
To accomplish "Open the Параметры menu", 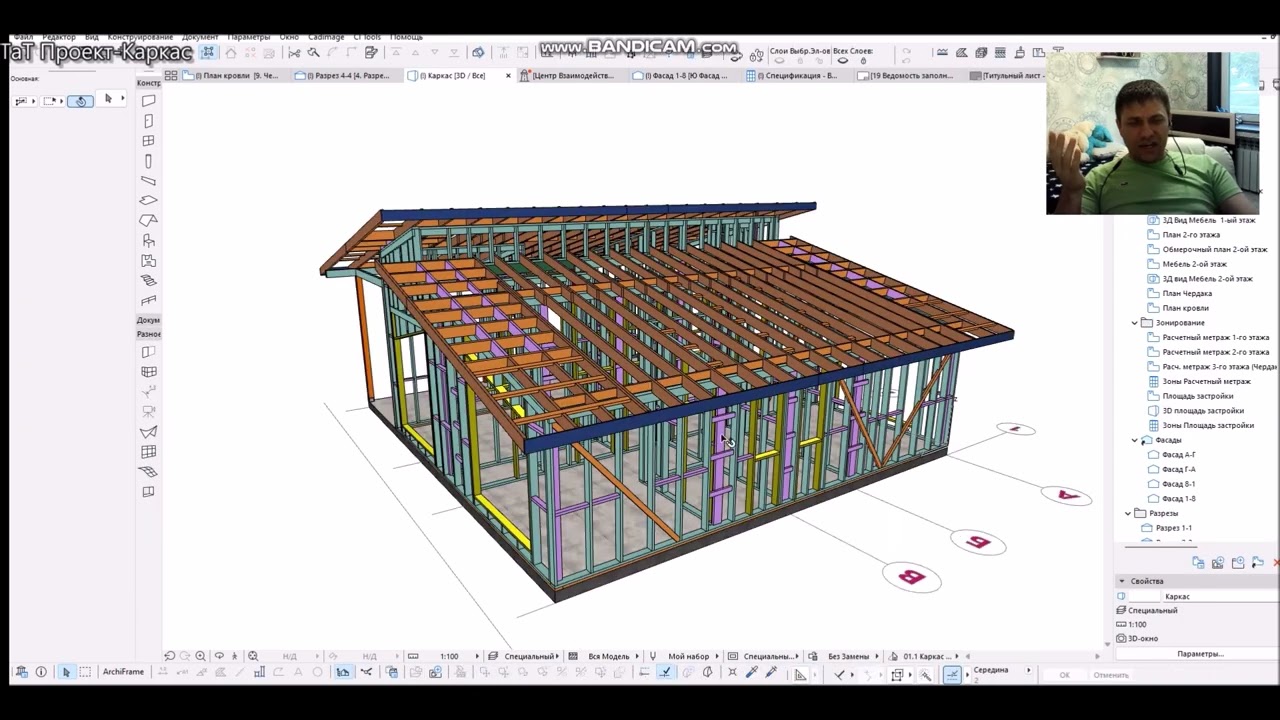I will click(249, 37).
